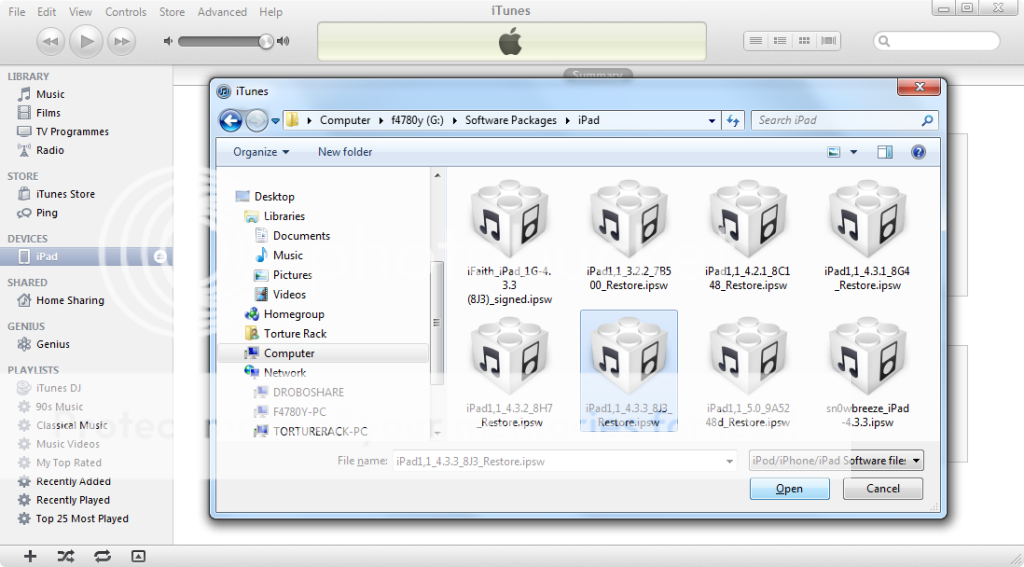
Task: Click the Next track button in iTunes
Action: tap(121, 42)
